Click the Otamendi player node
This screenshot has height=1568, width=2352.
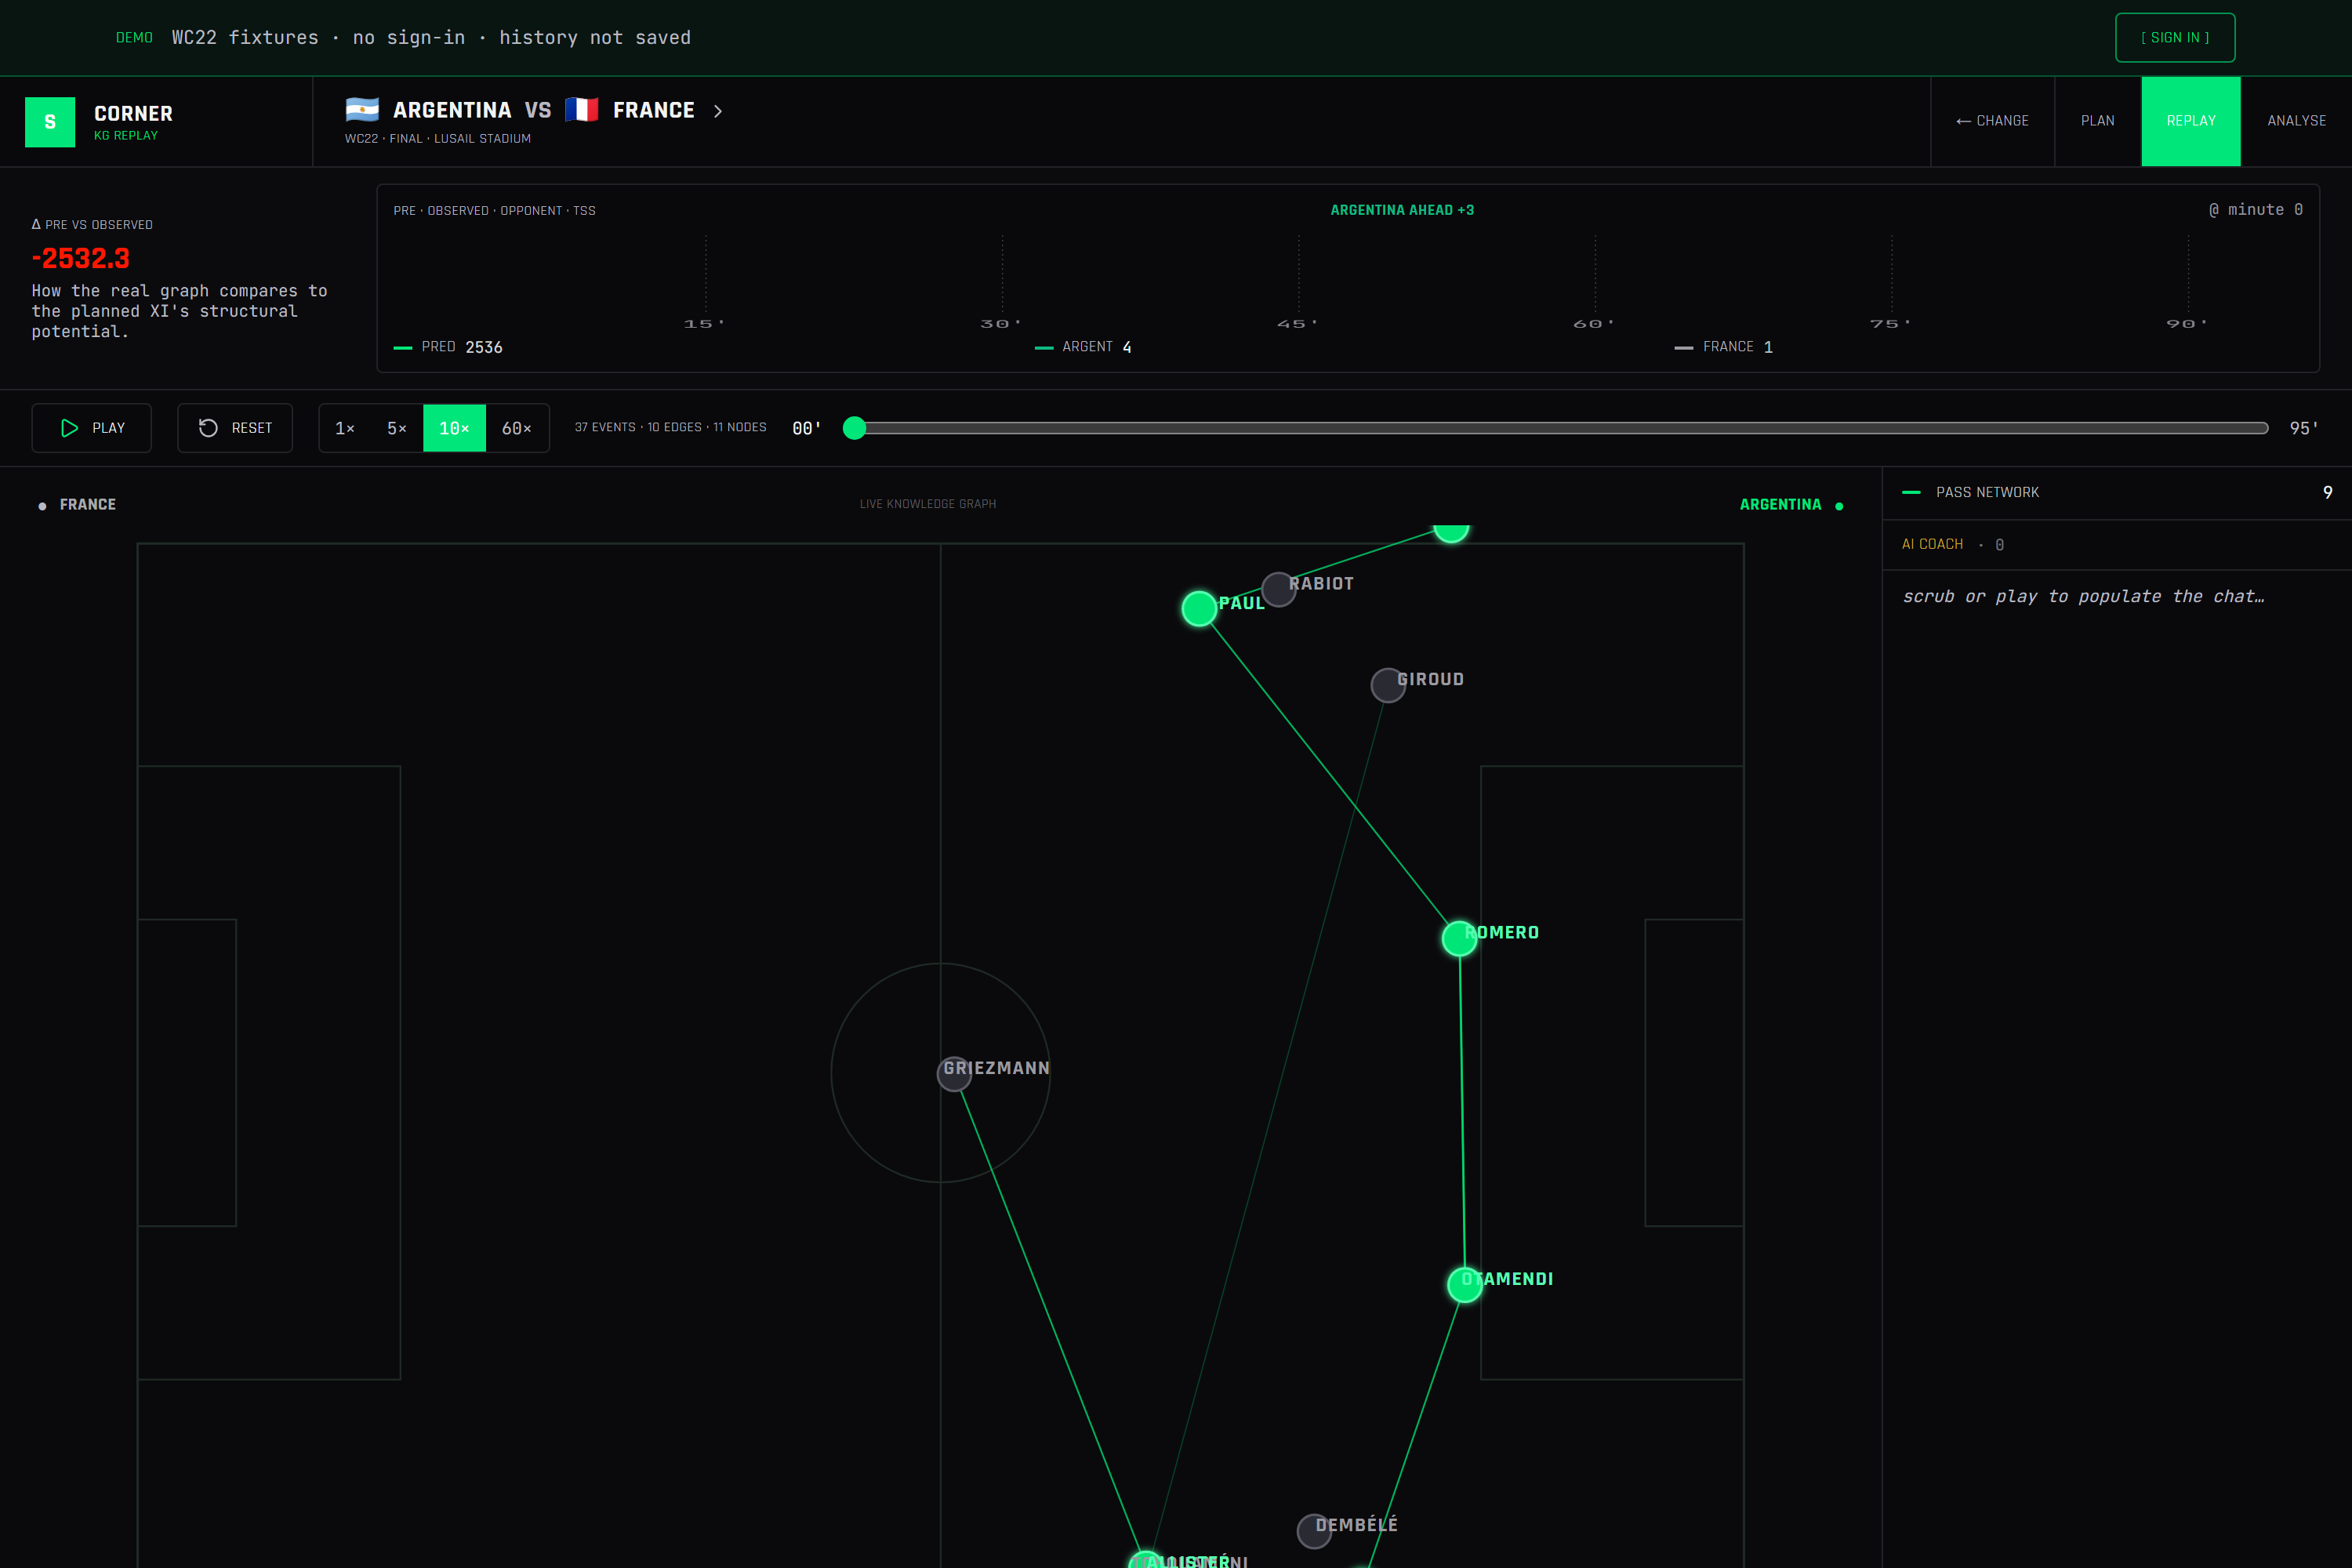[1465, 1285]
